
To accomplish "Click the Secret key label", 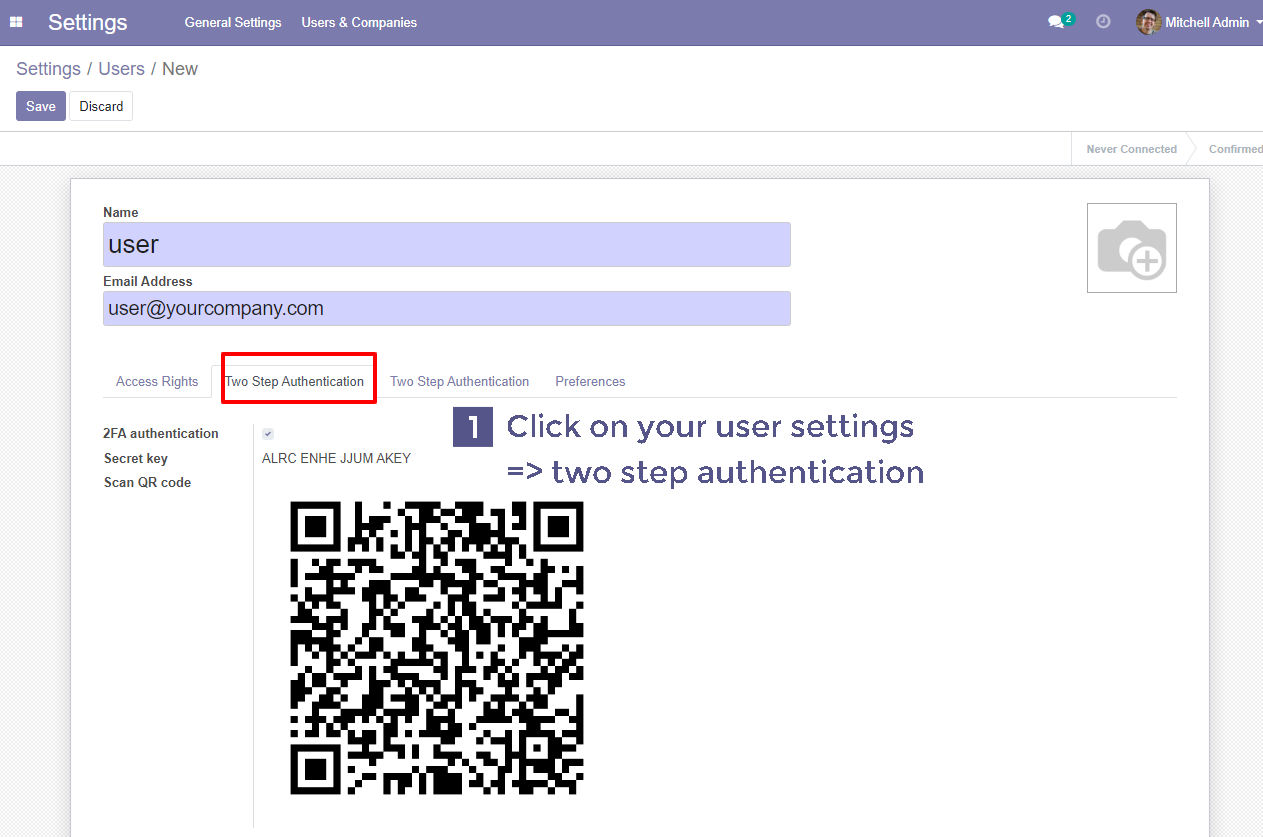I will pos(136,458).
